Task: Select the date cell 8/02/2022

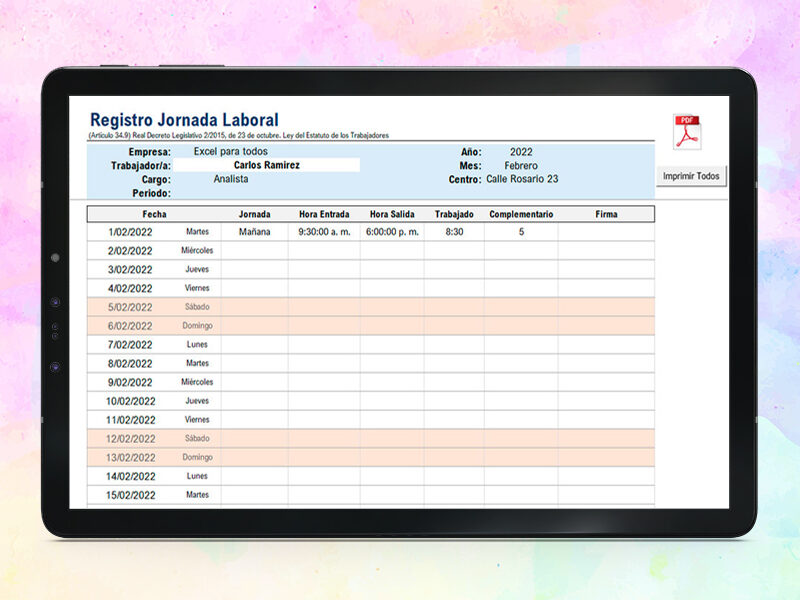Action: point(130,364)
